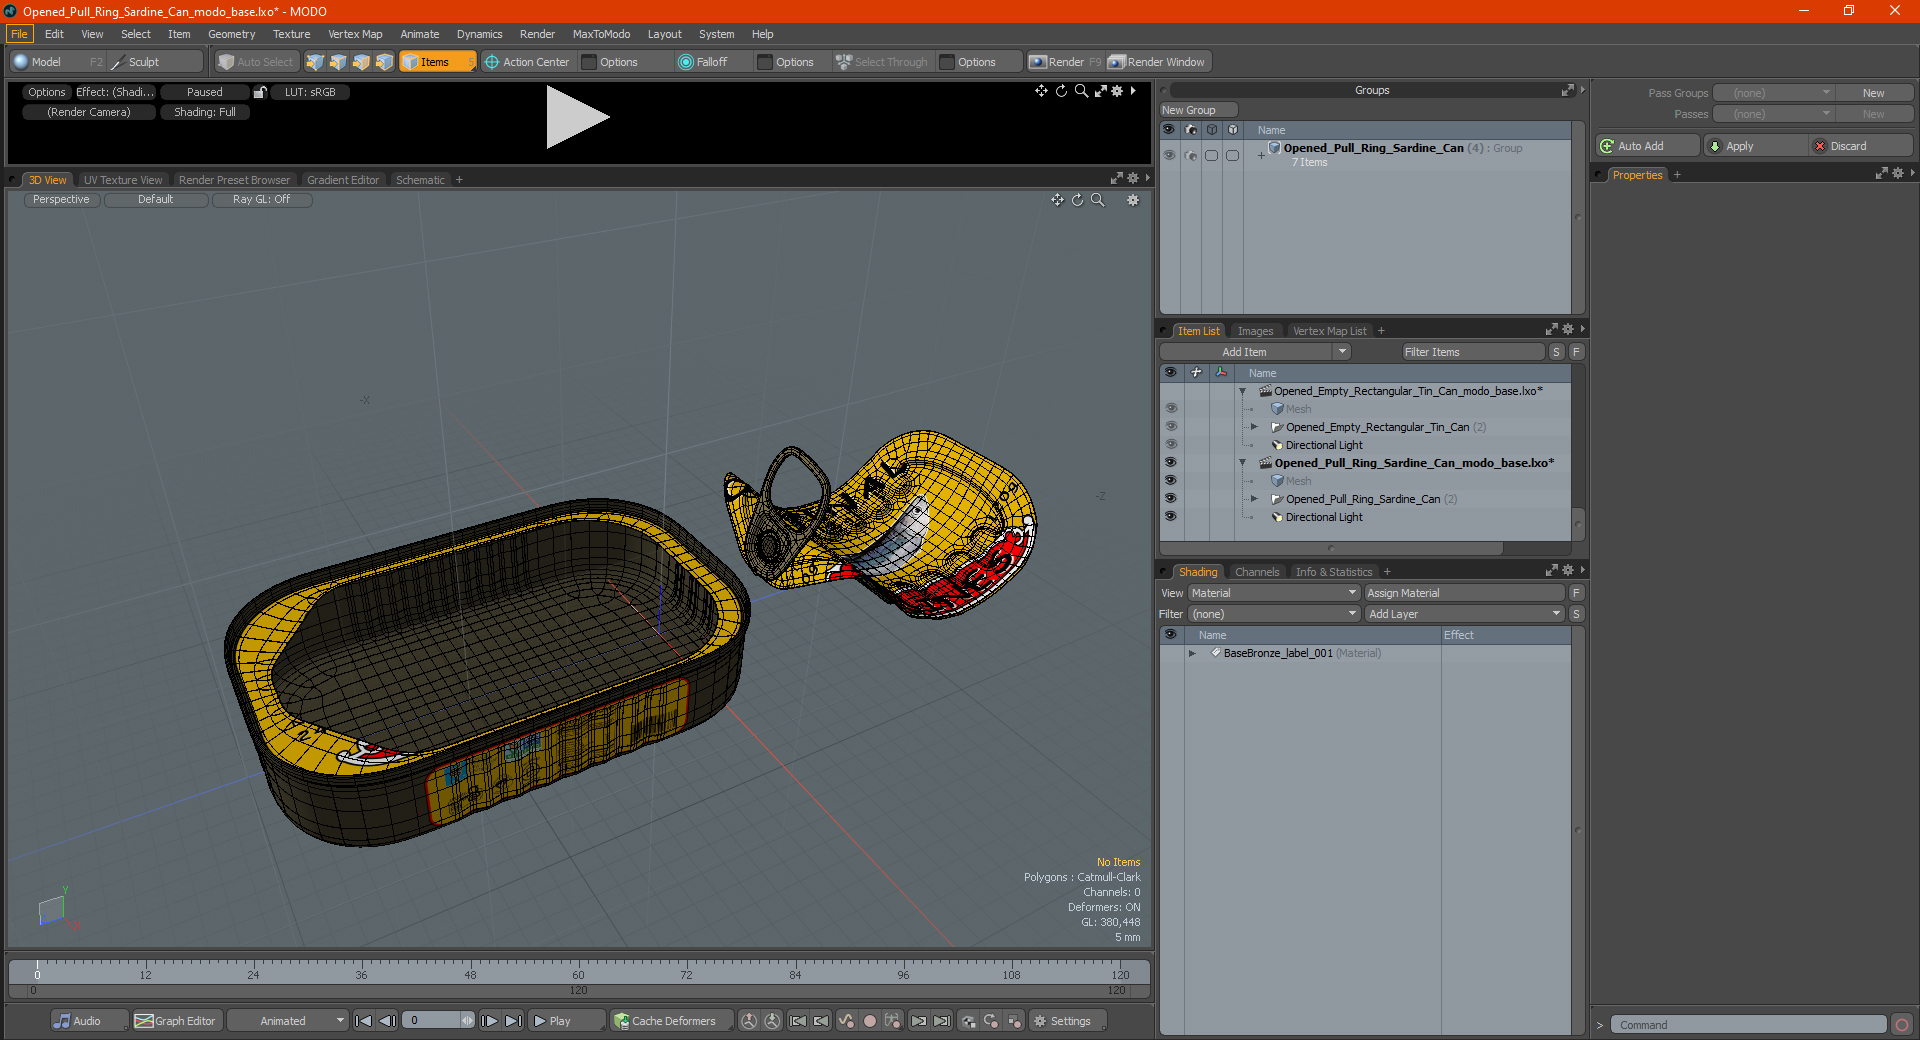The width and height of the screenshot is (1920, 1040).
Task: Open the View Material dropdown
Action: pyautogui.click(x=1274, y=593)
